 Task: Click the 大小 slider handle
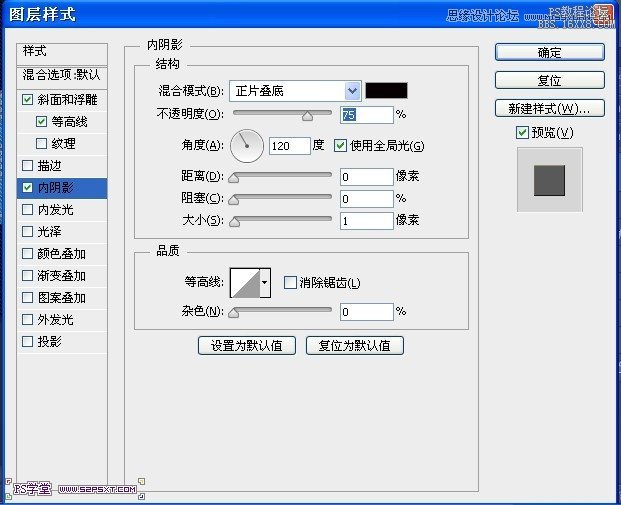click(x=234, y=222)
